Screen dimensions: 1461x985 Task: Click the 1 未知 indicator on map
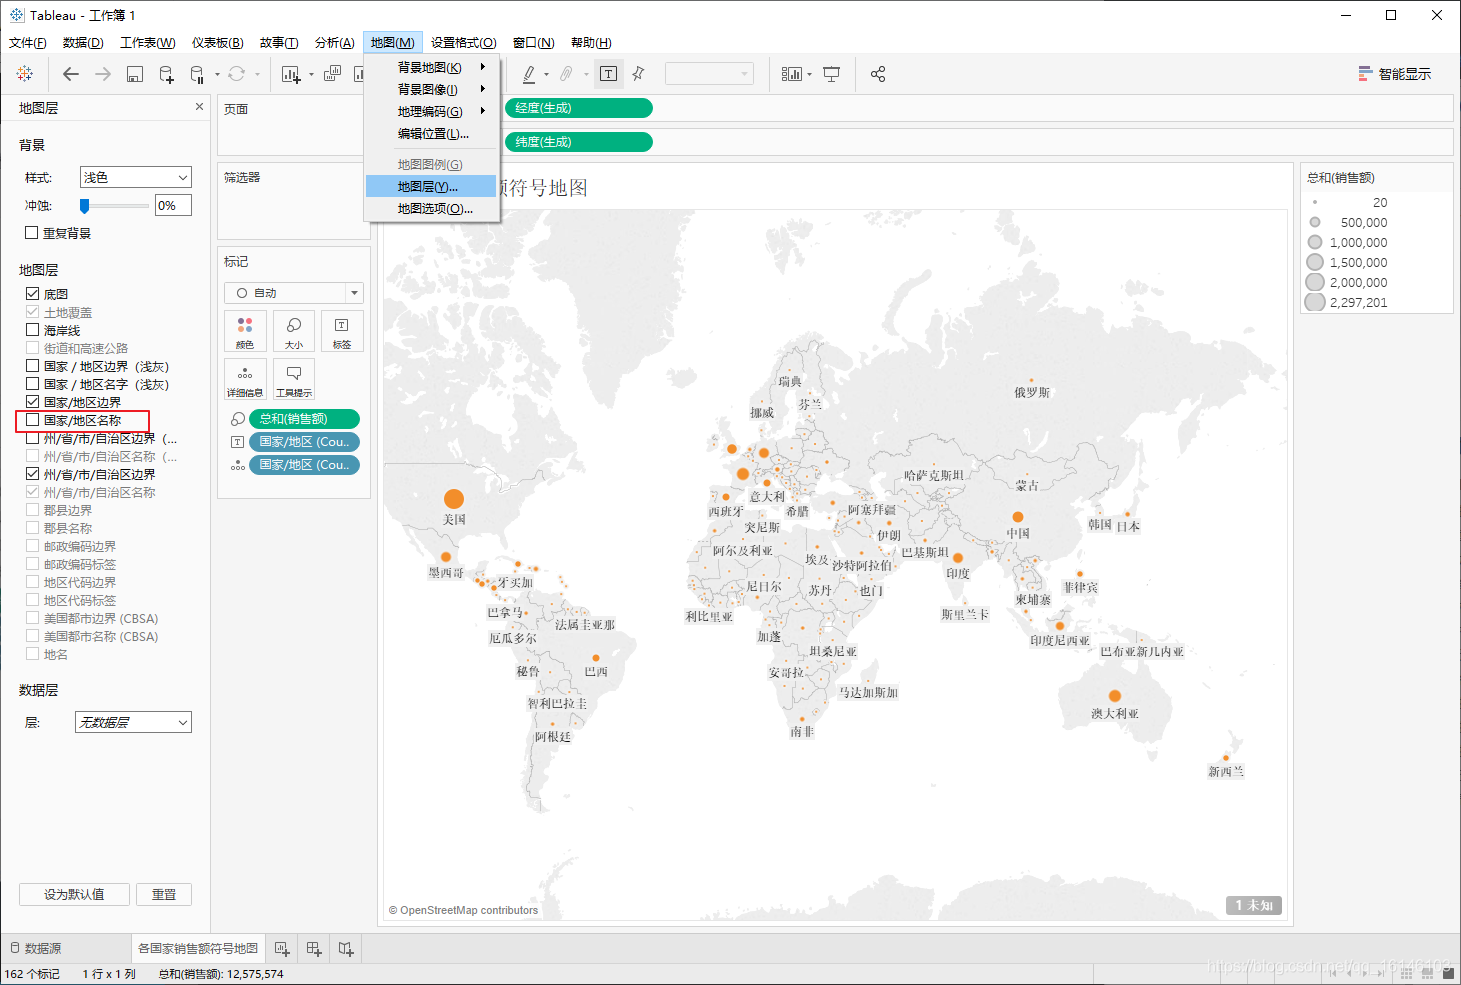pos(1254,905)
